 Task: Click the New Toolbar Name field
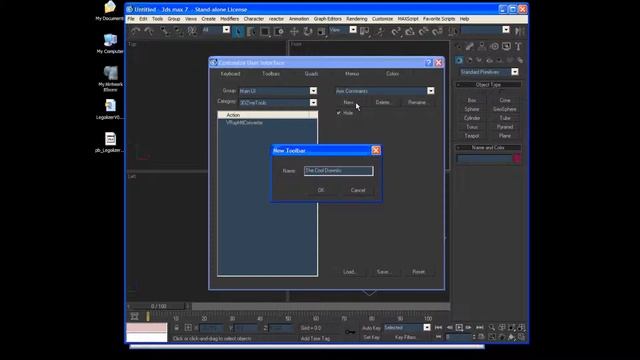click(x=338, y=171)
